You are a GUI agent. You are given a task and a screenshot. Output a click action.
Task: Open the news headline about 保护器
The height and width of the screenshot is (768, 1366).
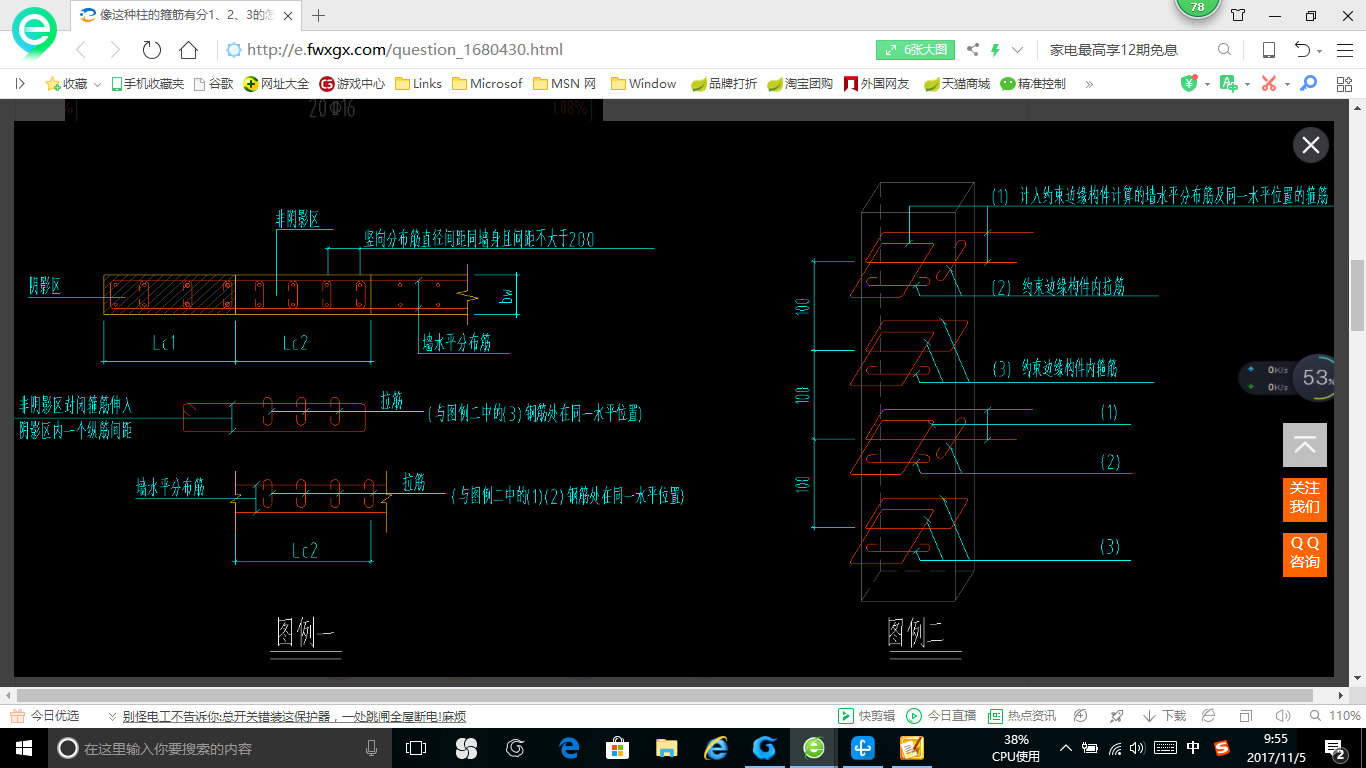point(294,716)
